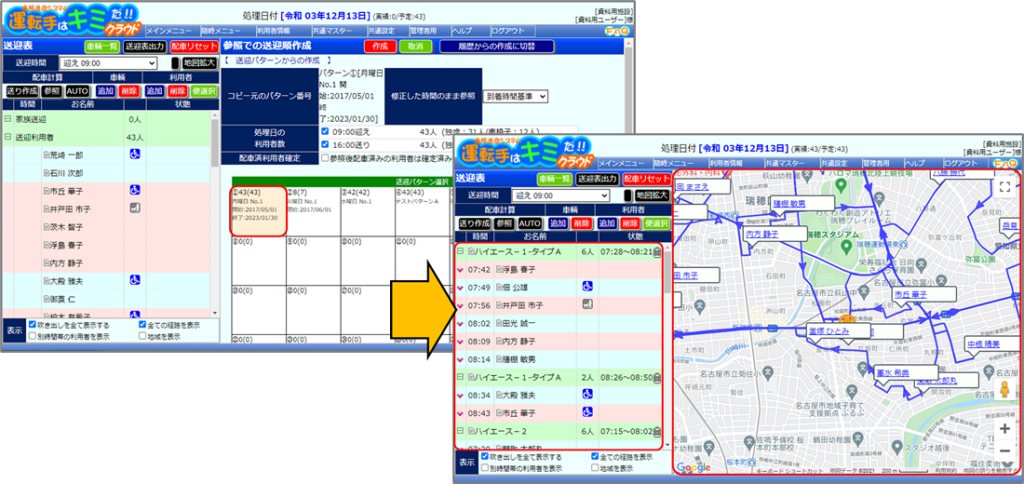The height and width of the screenshot is (484, 1024).
Task: Collapse the 送迎利用者 group in back window
Action: point(8,137)
